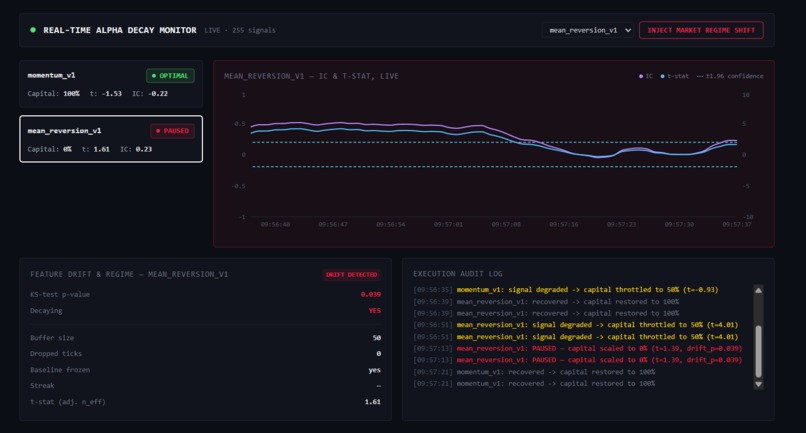Select the mean_reversion_v1 signal card
The height and width of the screenshot is (433, 806).
111,139
